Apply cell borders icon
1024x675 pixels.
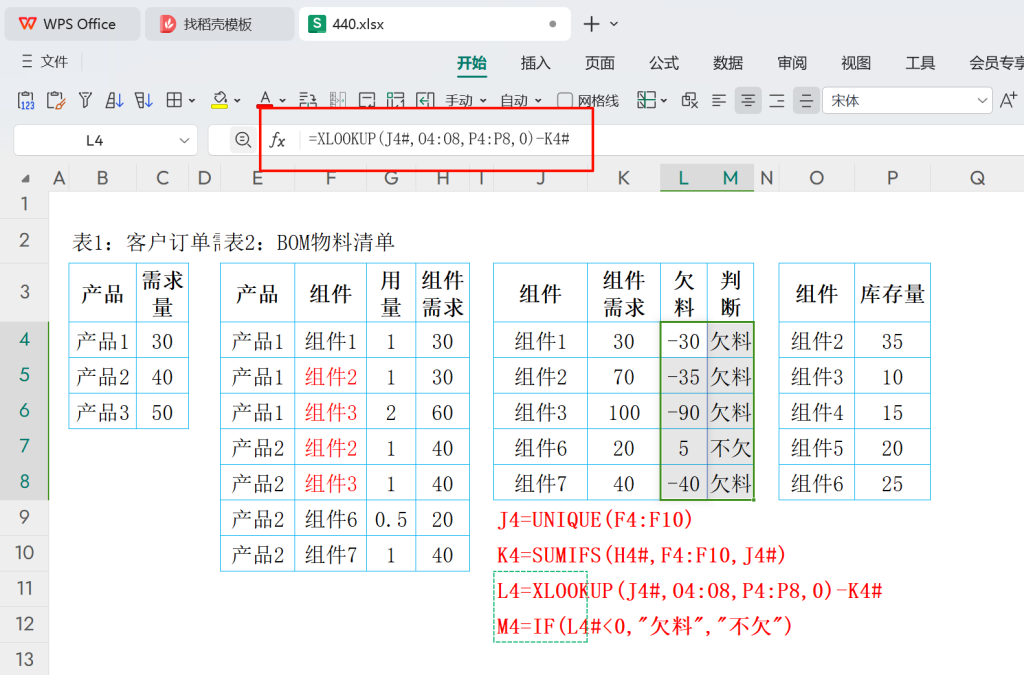click(174, 101)
